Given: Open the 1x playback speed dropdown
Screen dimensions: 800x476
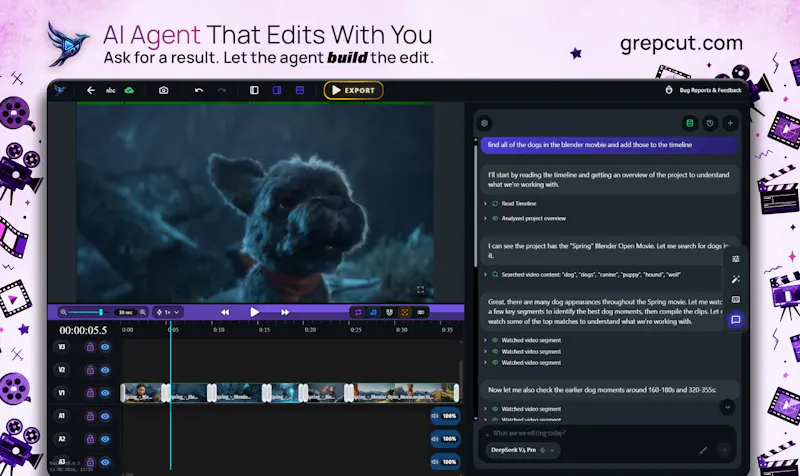Looking at the screenshot, I should point(167,312).
